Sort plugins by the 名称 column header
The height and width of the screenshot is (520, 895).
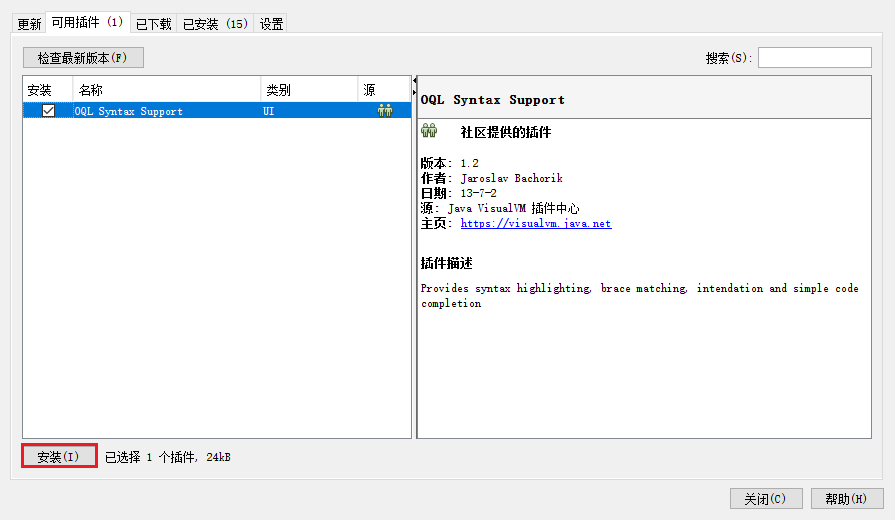(x=166, y=90)
